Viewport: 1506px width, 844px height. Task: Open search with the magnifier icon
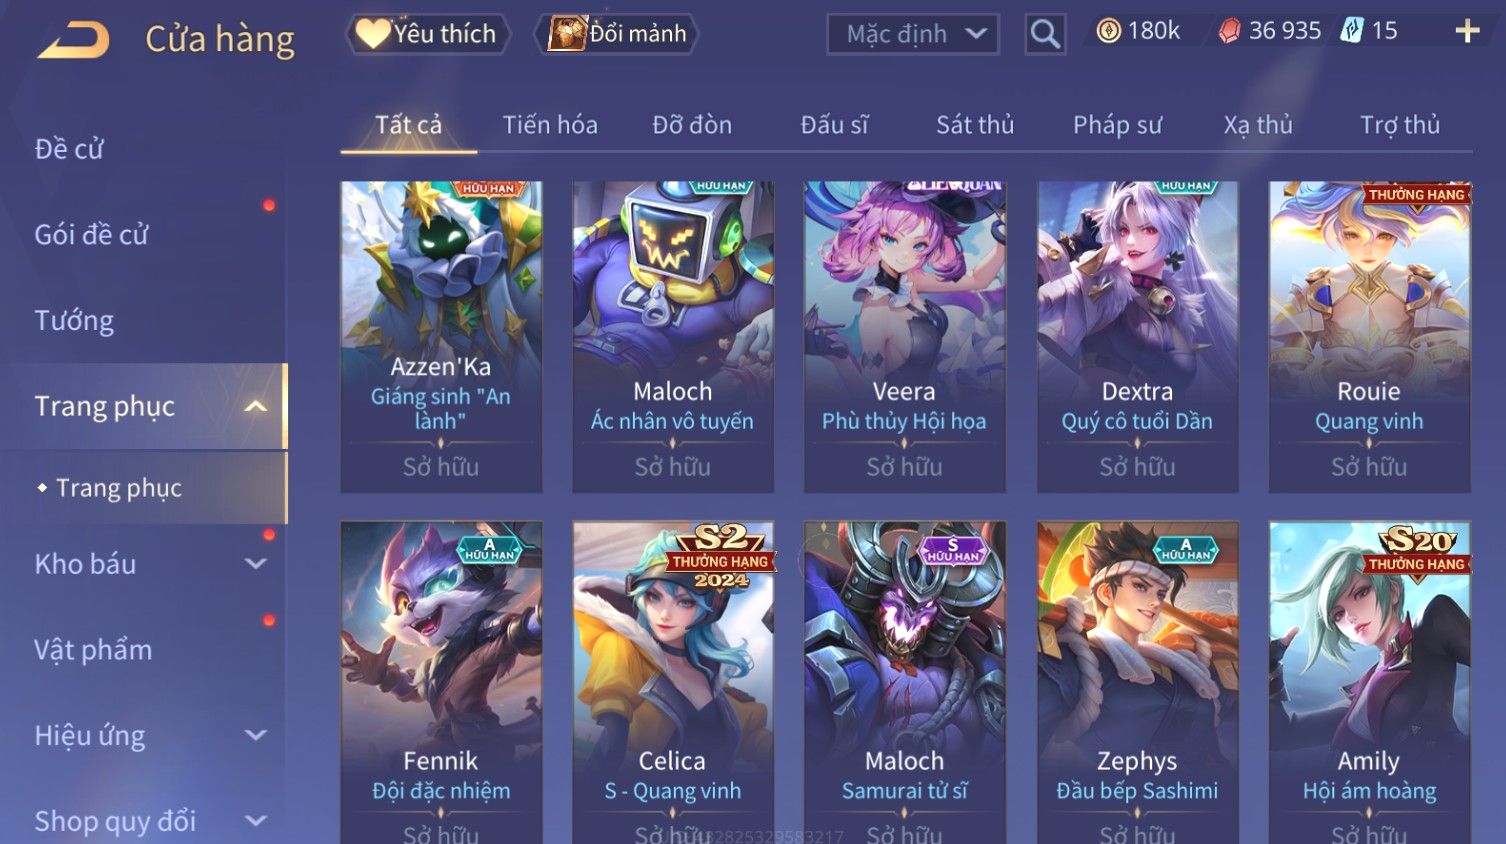click(x=1045, y=34)
